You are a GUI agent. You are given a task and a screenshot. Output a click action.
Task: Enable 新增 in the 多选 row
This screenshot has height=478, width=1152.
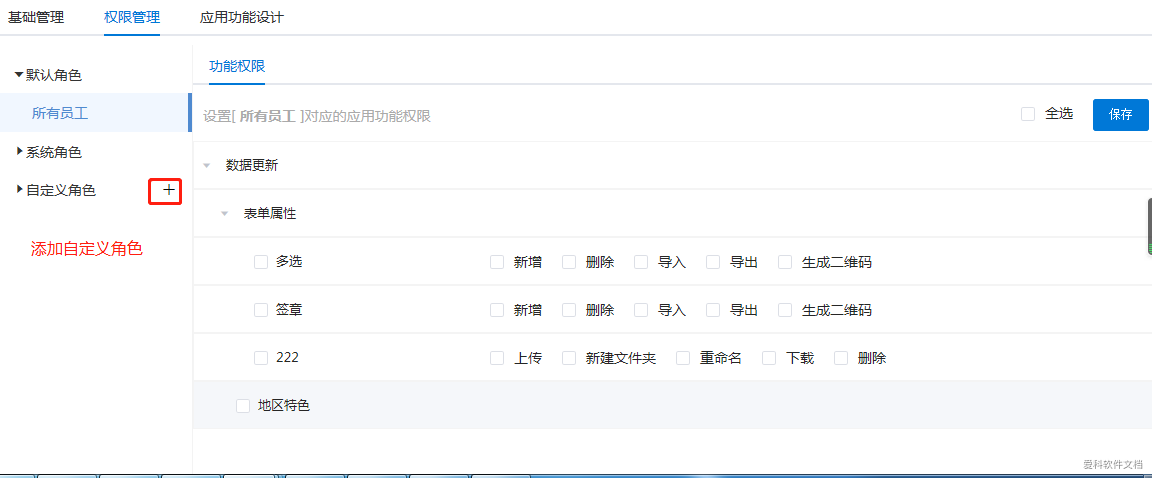497,262
